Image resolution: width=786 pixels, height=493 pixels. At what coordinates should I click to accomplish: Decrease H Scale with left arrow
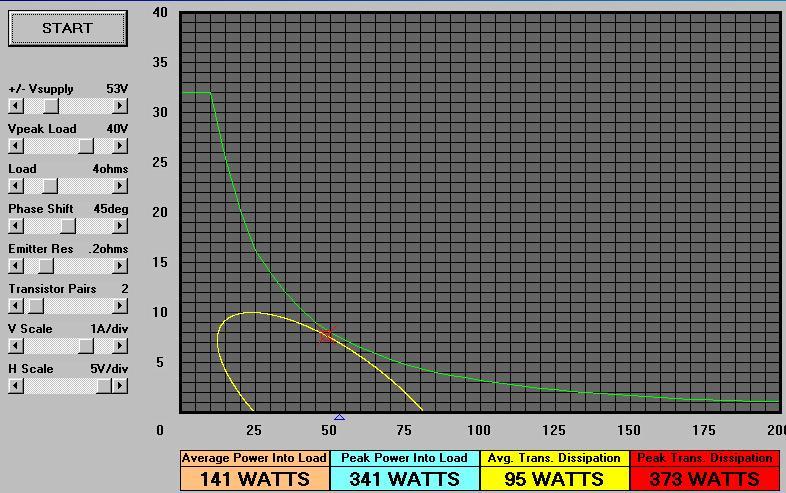click(16, 386)
